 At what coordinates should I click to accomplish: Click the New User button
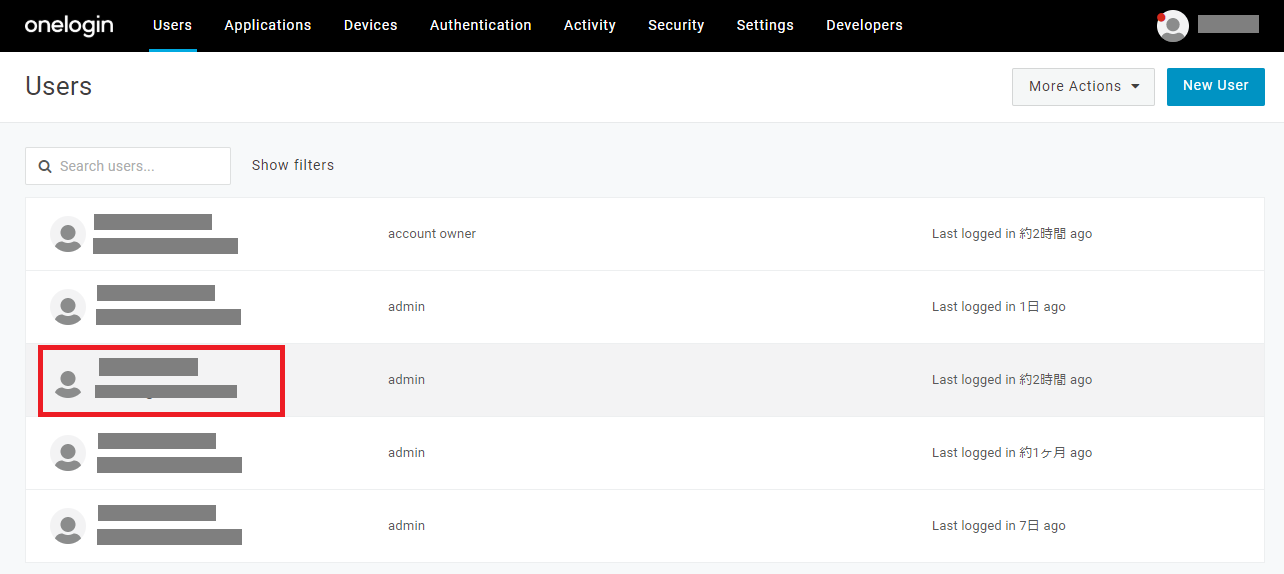1216,86
